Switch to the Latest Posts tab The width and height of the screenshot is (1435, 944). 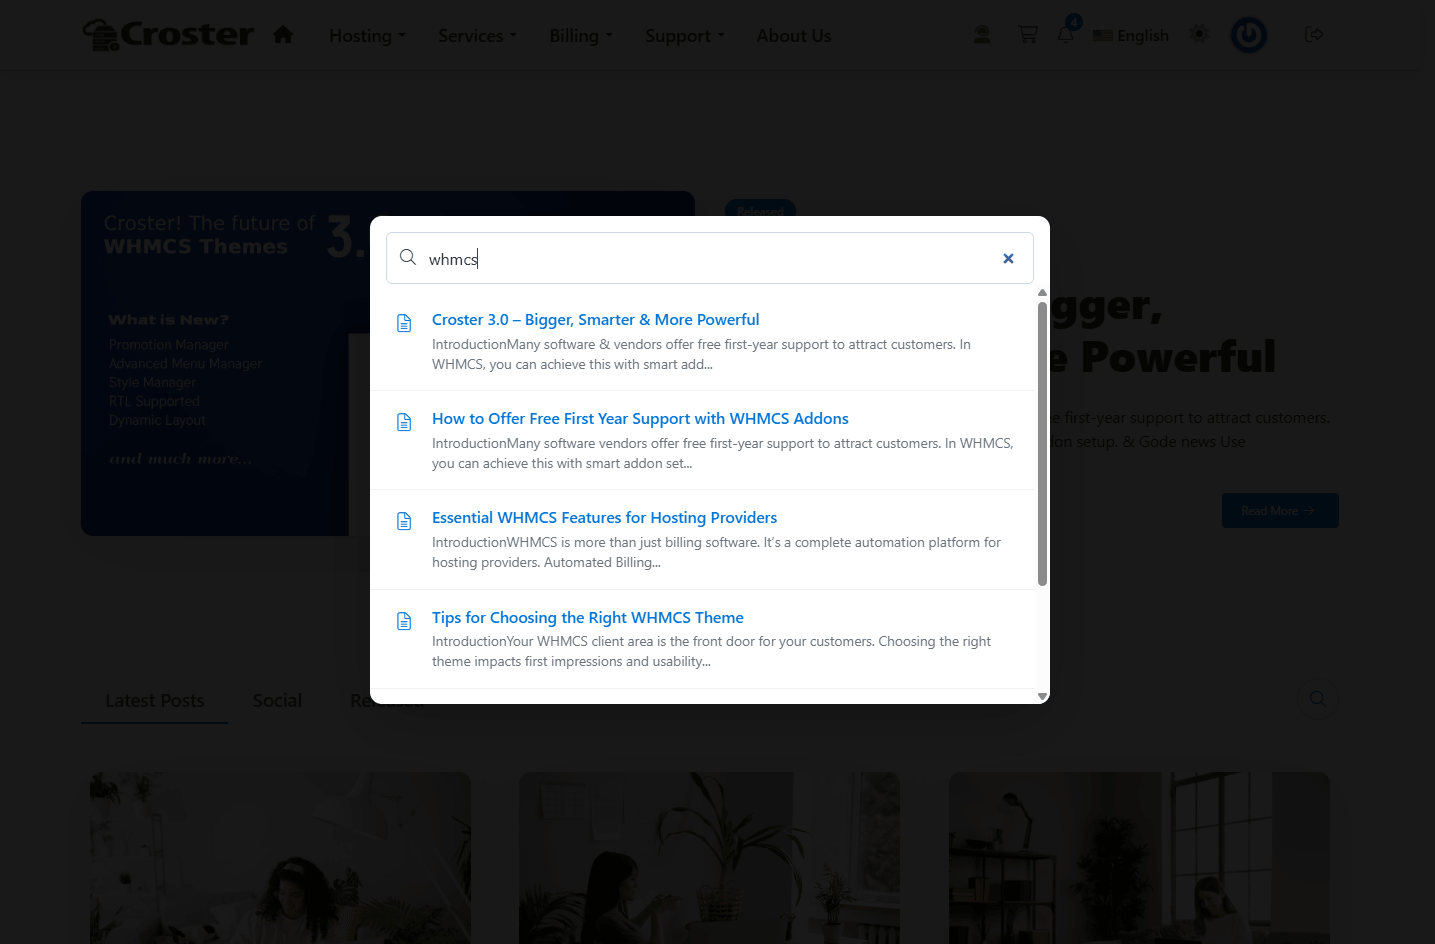point(155,701)
